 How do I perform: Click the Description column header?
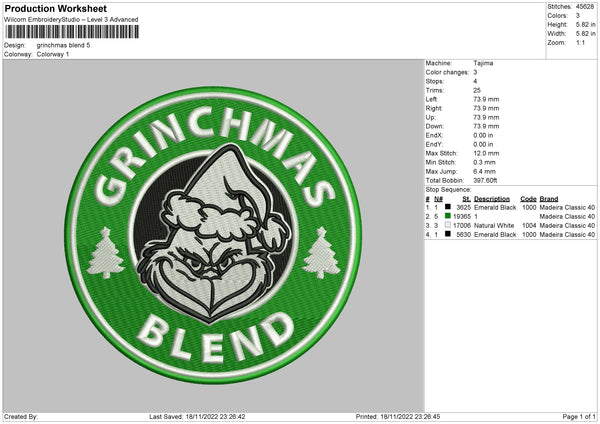492,199
